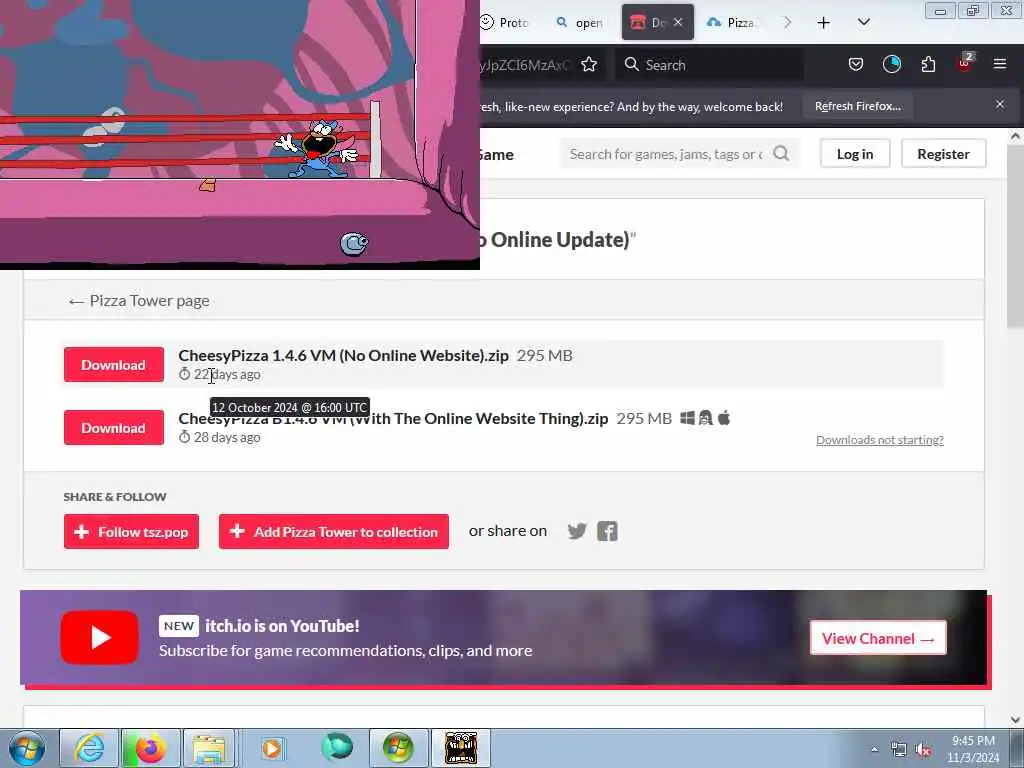
Task: Click the Log in button
Action: click(855, 153)
